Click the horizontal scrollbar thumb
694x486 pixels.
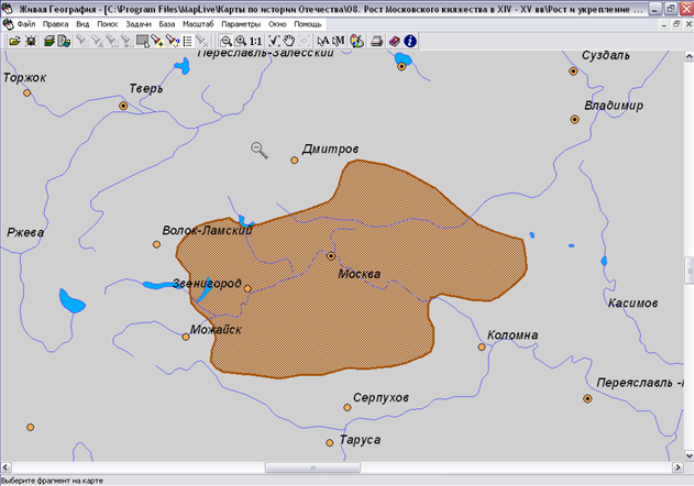tap(312, 467)
